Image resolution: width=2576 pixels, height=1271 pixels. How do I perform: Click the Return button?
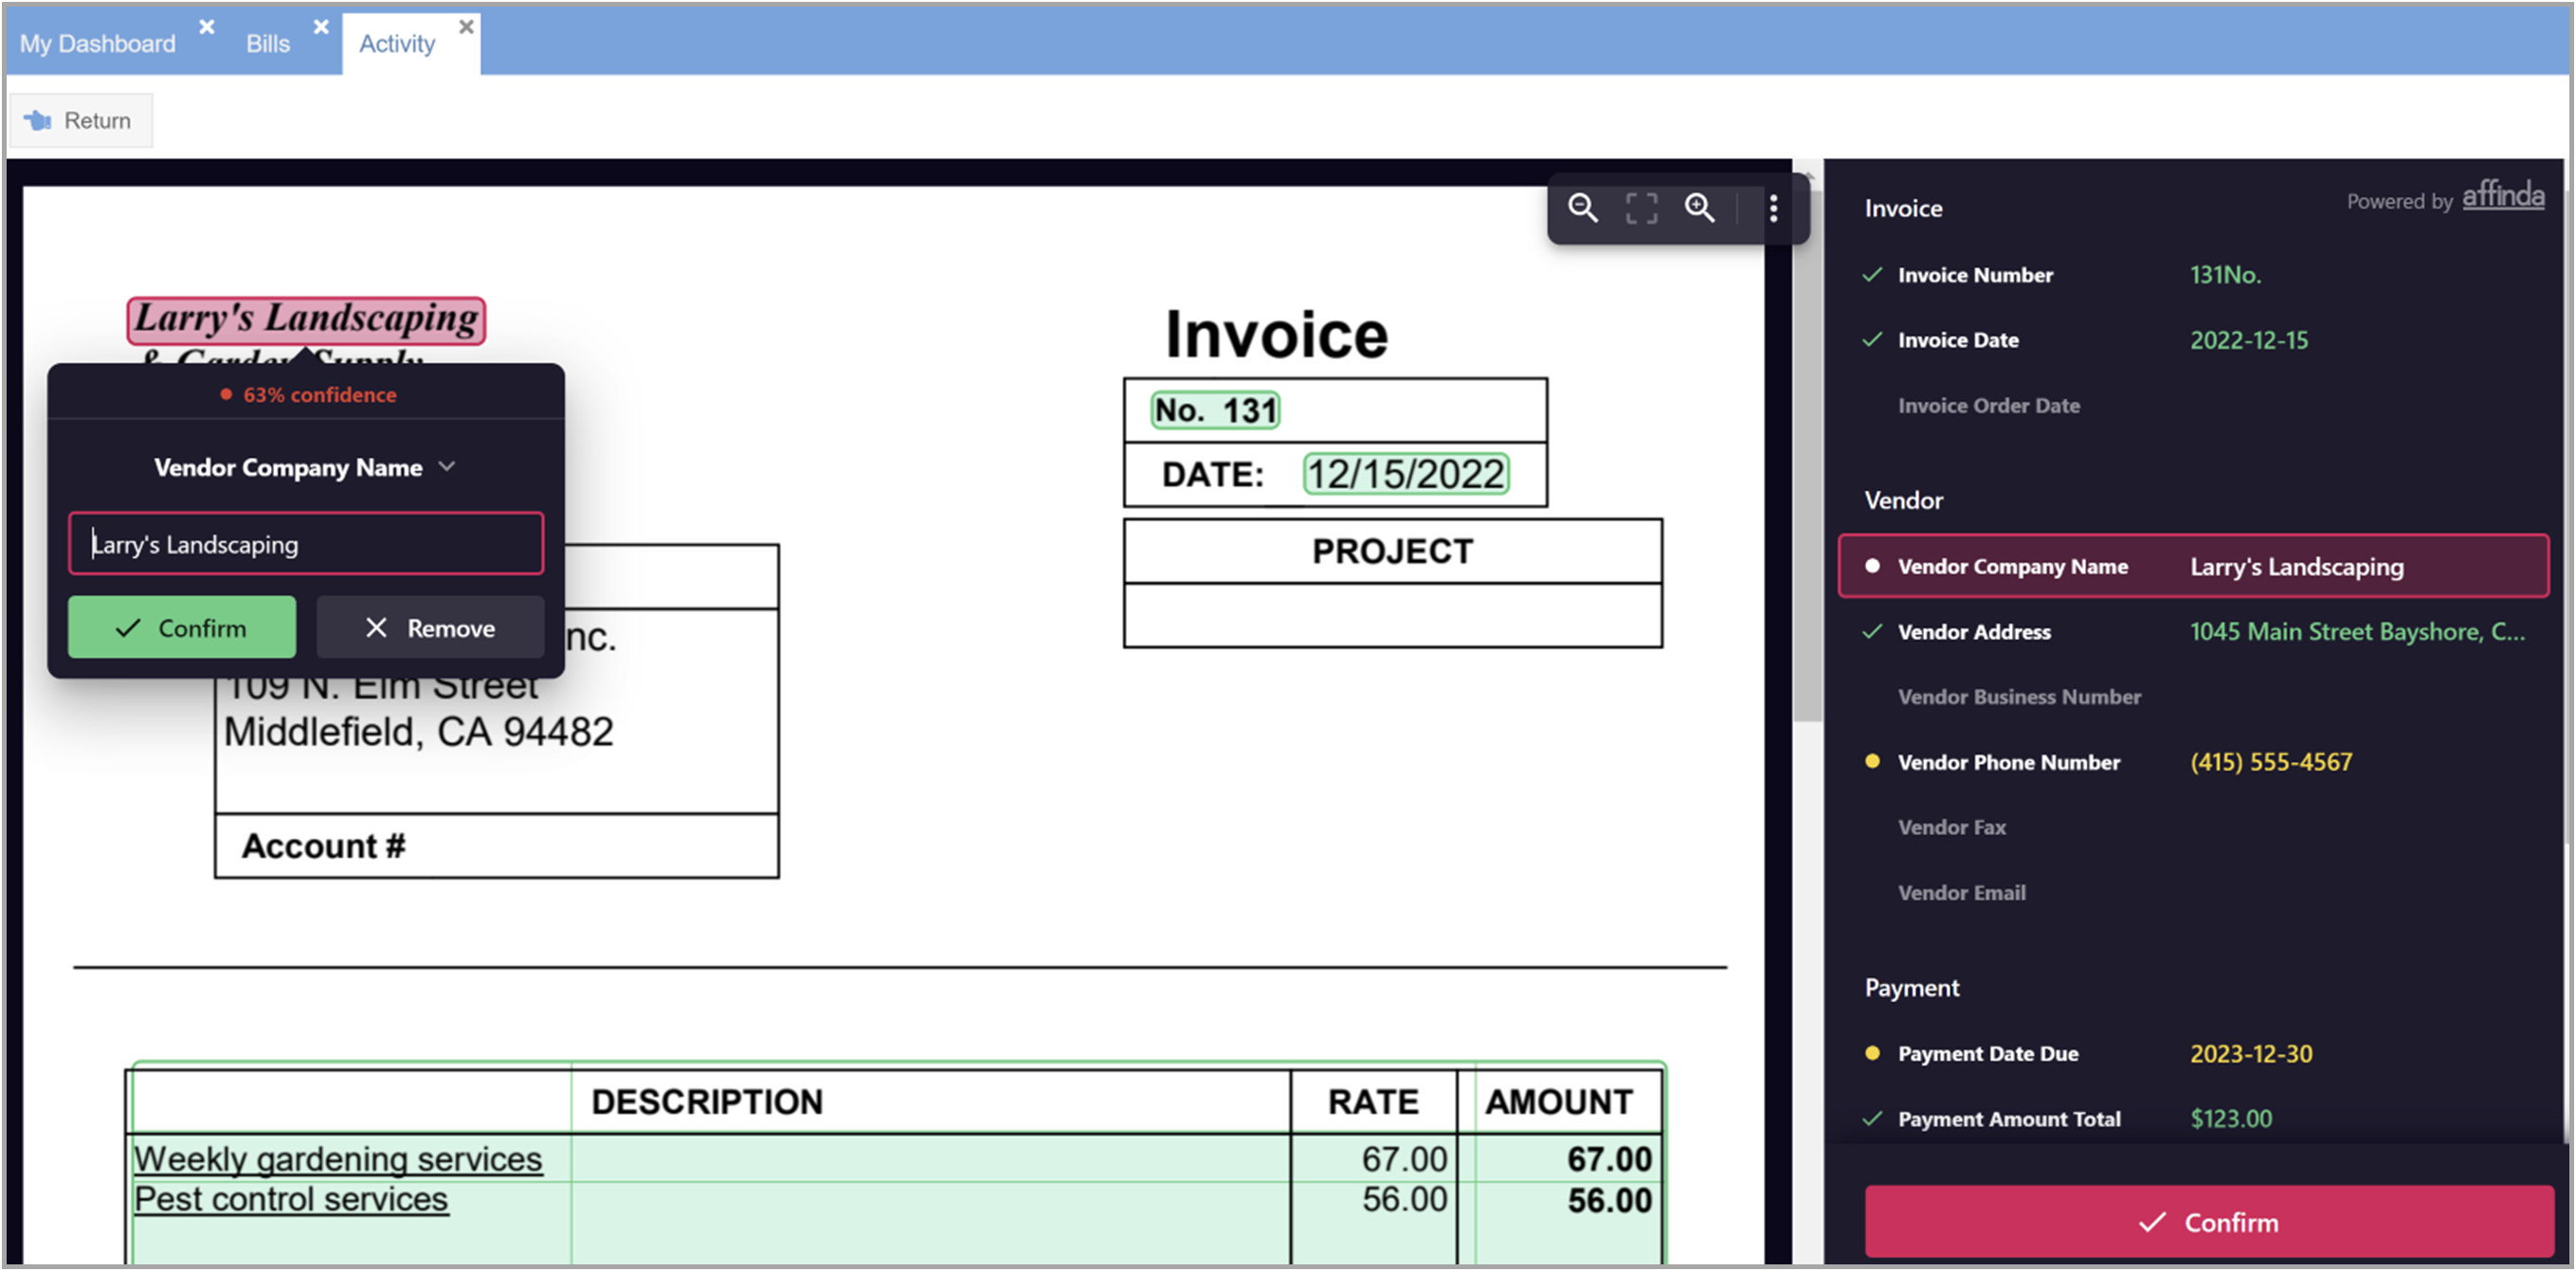[80, 120]
